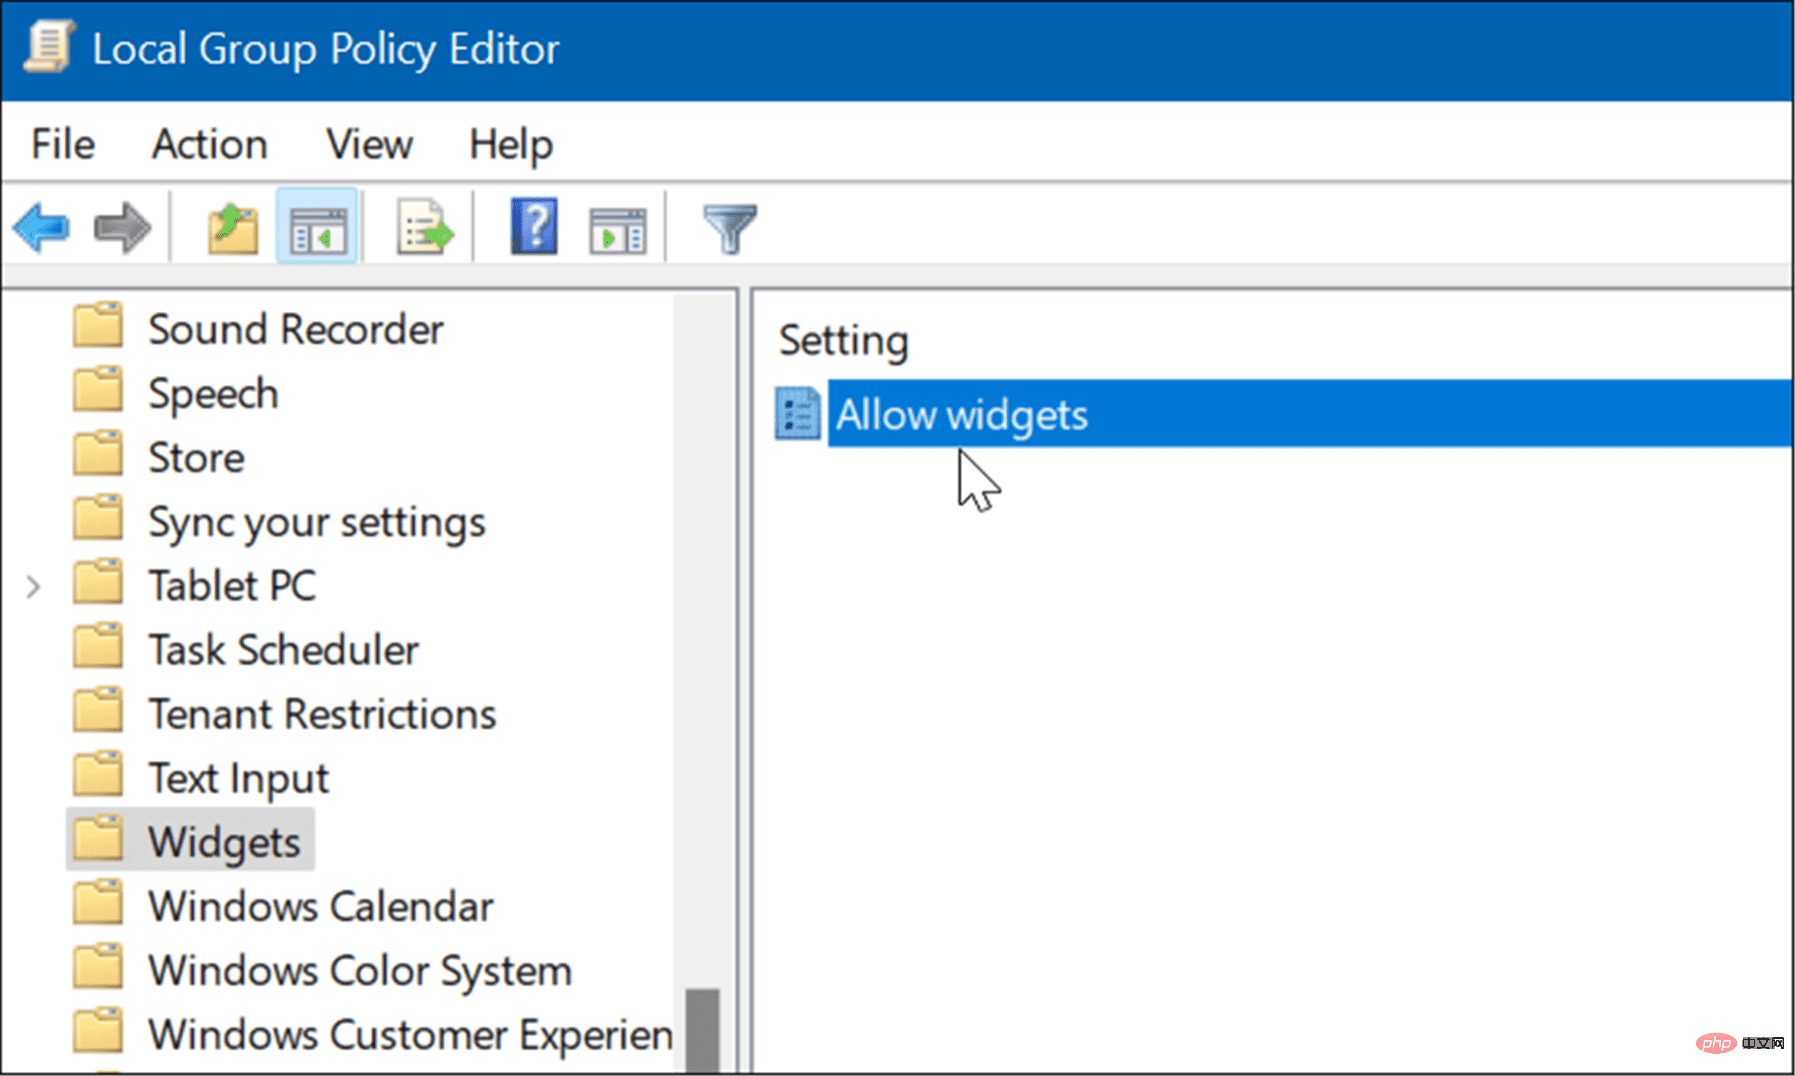Click the Text Input folder icon
This screenshot has height=1076, width=1795.
point(98,775)
